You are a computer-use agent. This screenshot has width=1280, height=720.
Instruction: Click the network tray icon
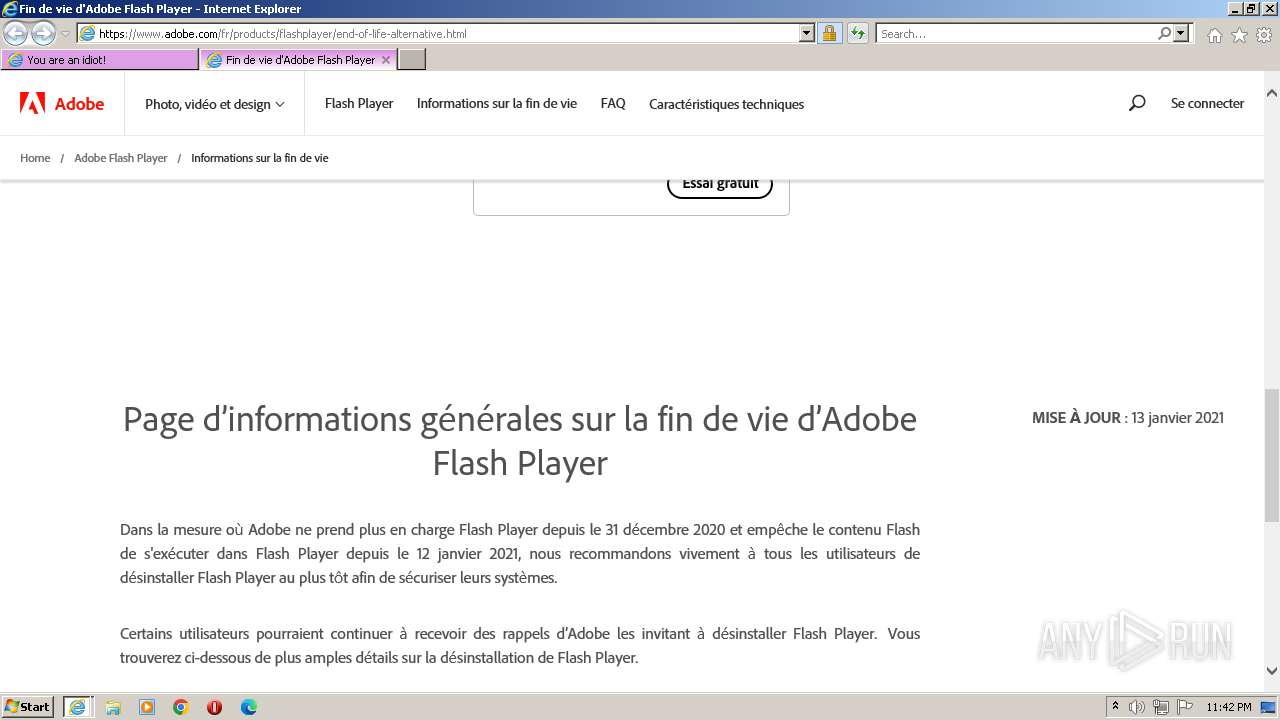point(1161,707)
